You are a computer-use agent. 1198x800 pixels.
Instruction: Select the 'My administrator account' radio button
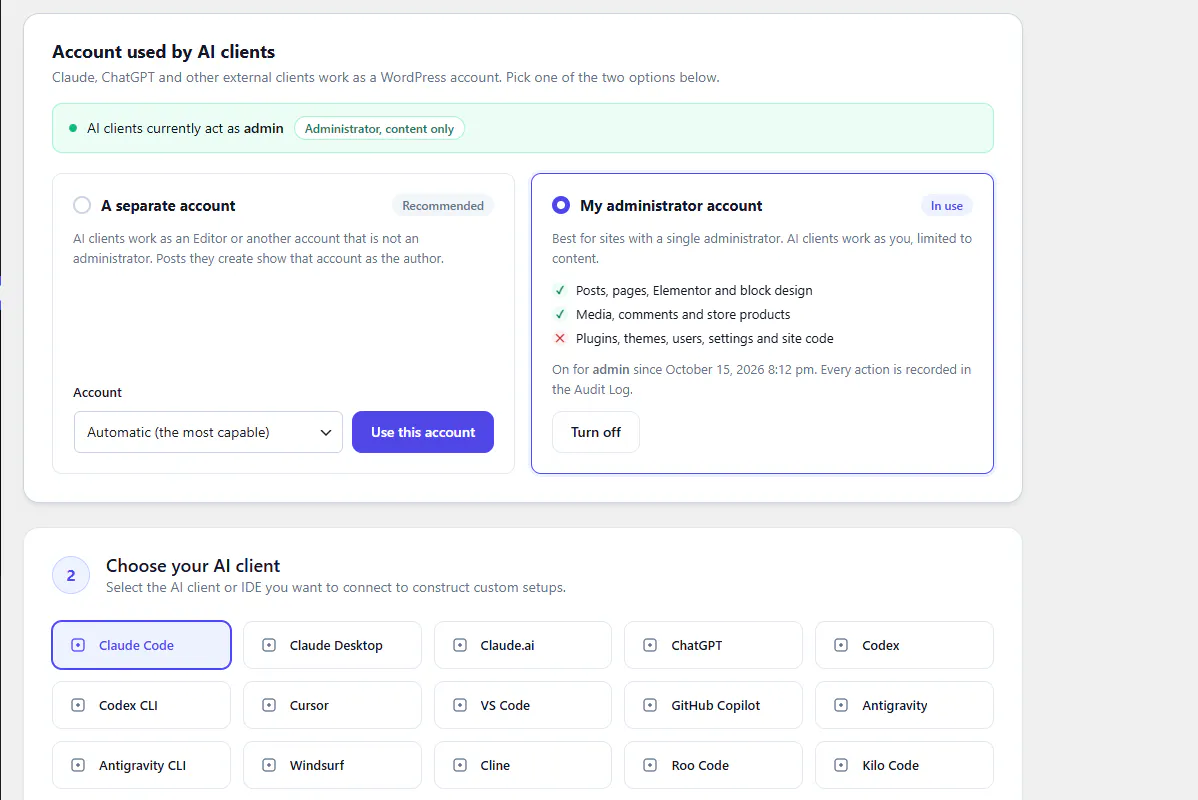pos(561,205)
